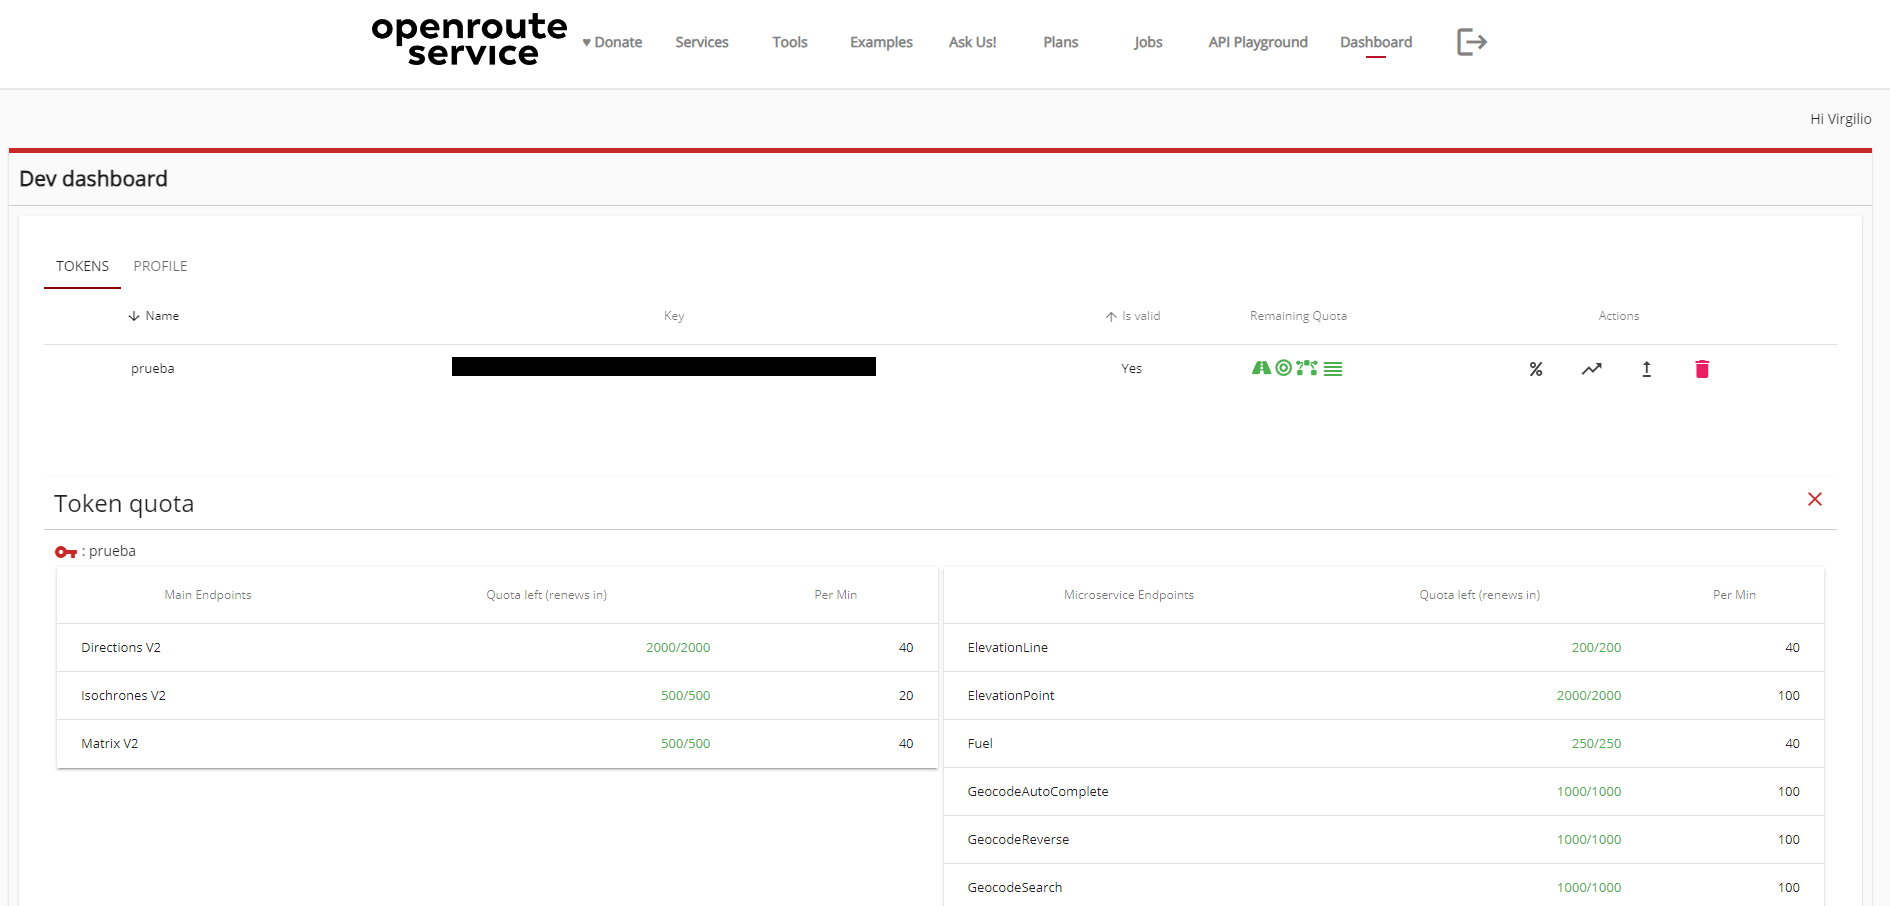Click the Matrix V2 row
The width and height of the screenshot is (1890, 906).
[497, 744]
